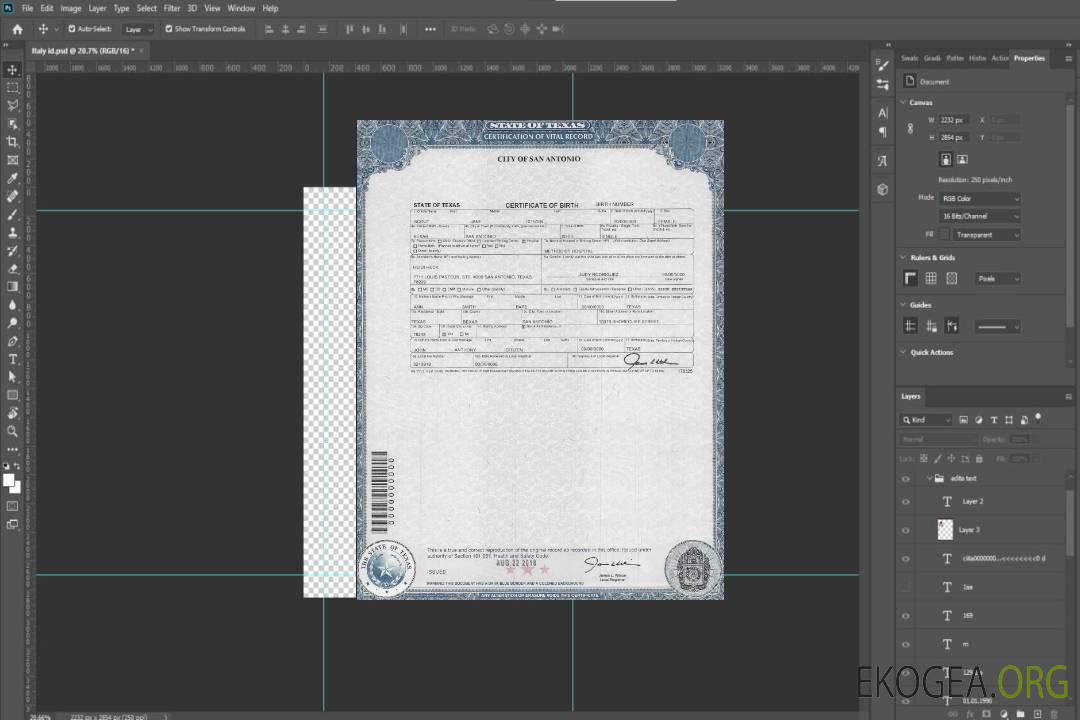Switch to the History panel tab
The width and height of the screenshot is (1080, 720).
pos(977,58)
